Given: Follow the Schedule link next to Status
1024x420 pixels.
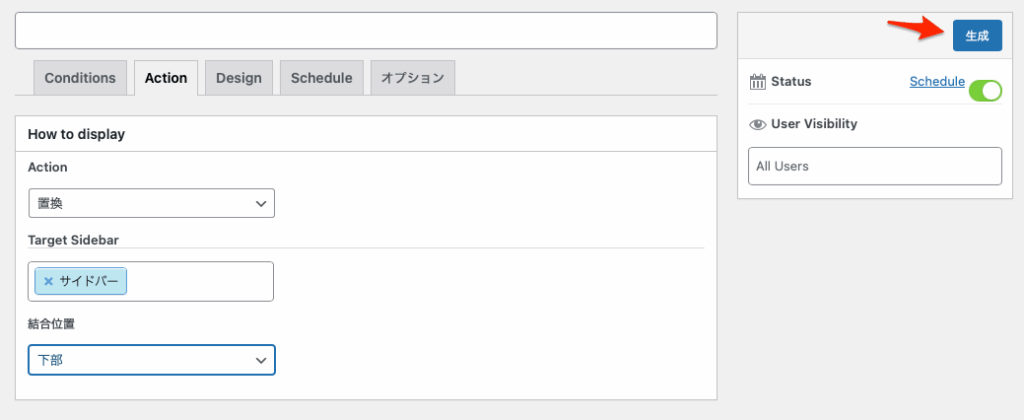Looking at the screenshot, I should [937, 82].
